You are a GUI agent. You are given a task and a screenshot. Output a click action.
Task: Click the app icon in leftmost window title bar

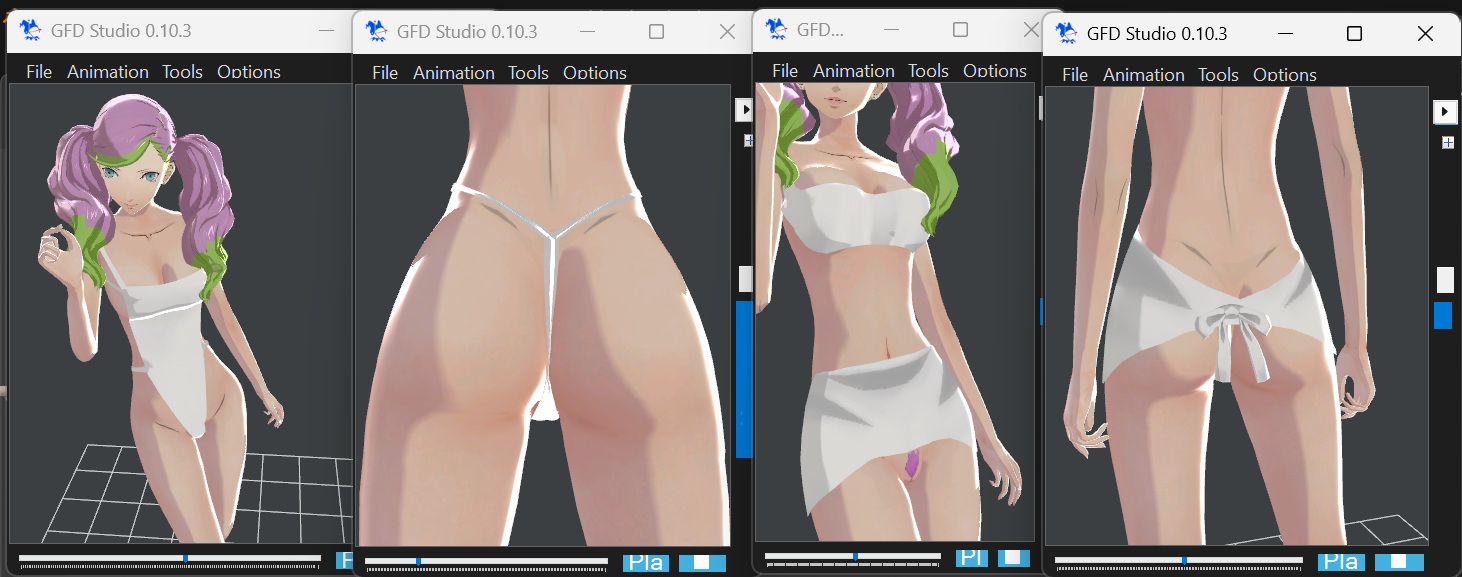coord(31,30)
